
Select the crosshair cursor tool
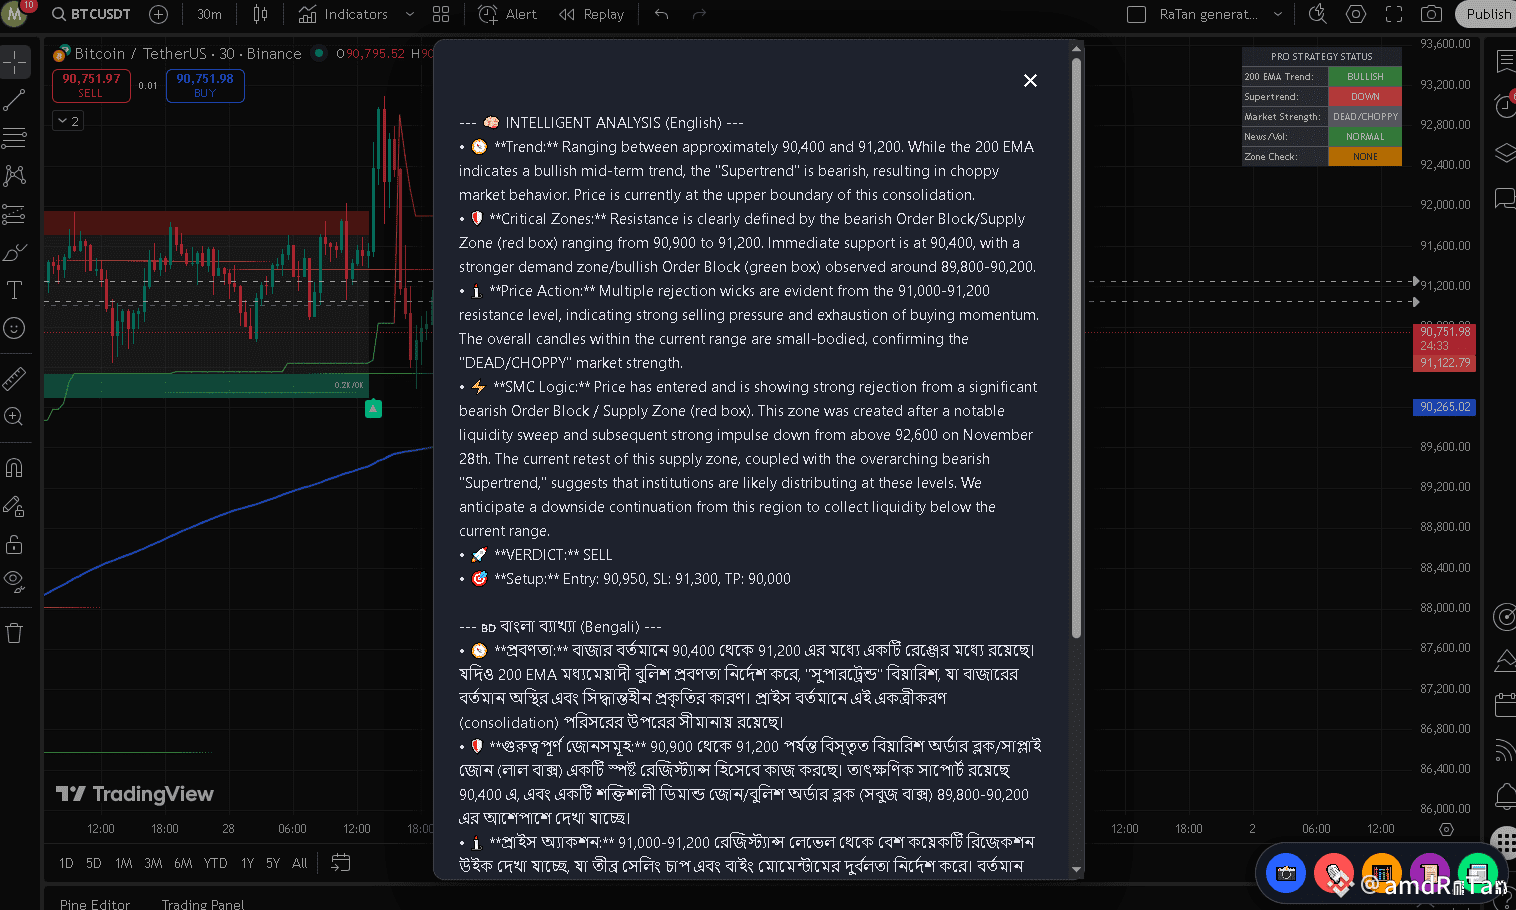15,62
